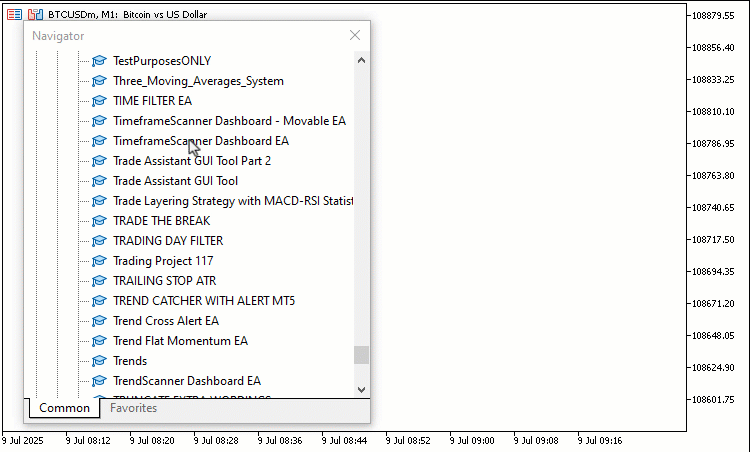The height and width of the screenshot is (452, 750).
Task: Select the Common tab in Navigator
Action: (x=65, y=408)
